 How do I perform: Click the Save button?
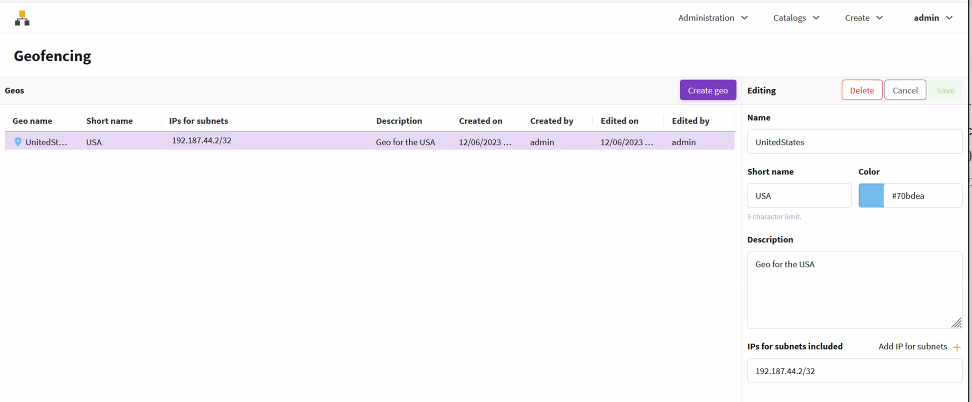(x=945, y=90)
